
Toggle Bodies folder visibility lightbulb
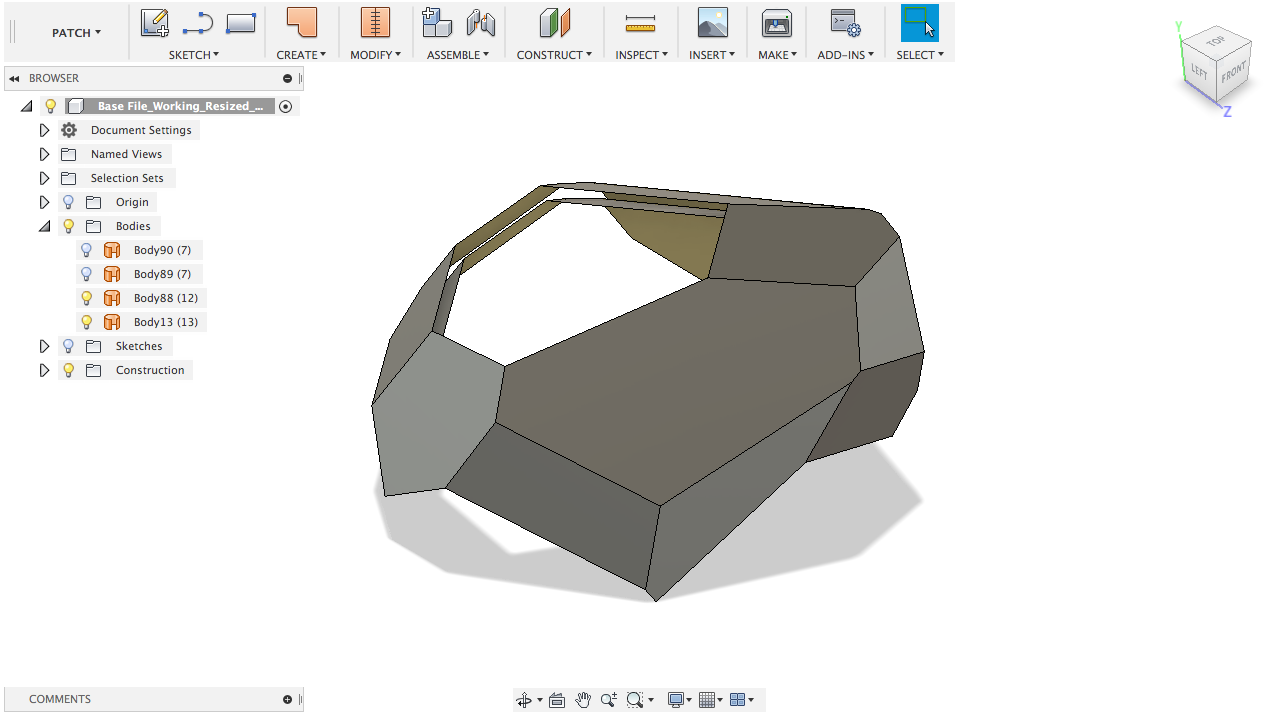[x=69, y=226]
